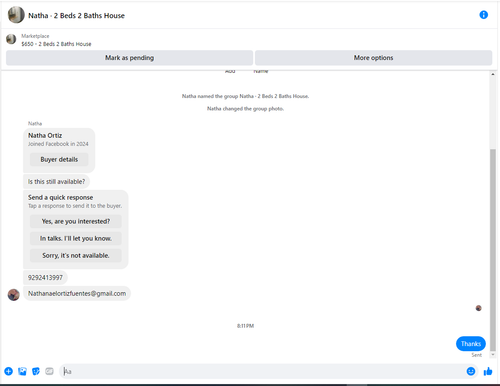View Buyer details
500x386 pixels.
pyautogui.click(x=59, y=159)
